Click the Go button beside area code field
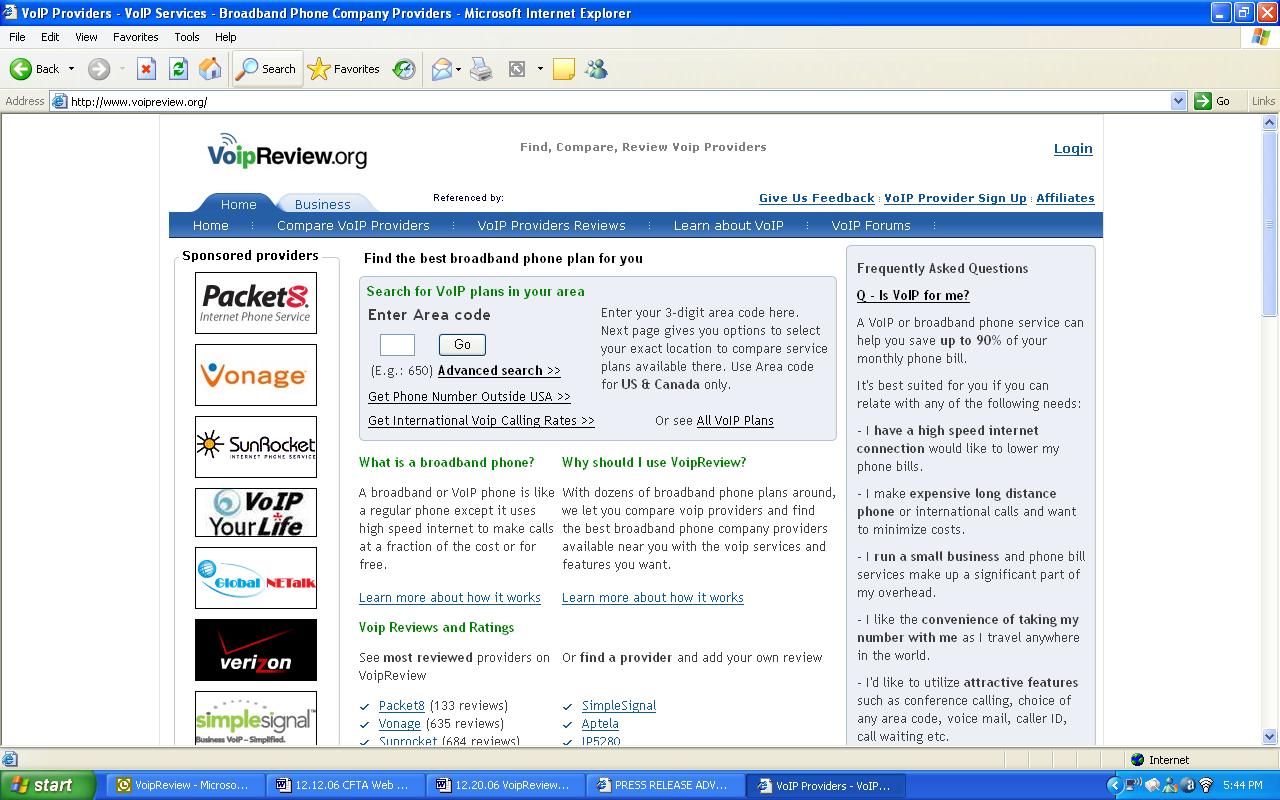The image size is (1280, 800). [462, 345]
